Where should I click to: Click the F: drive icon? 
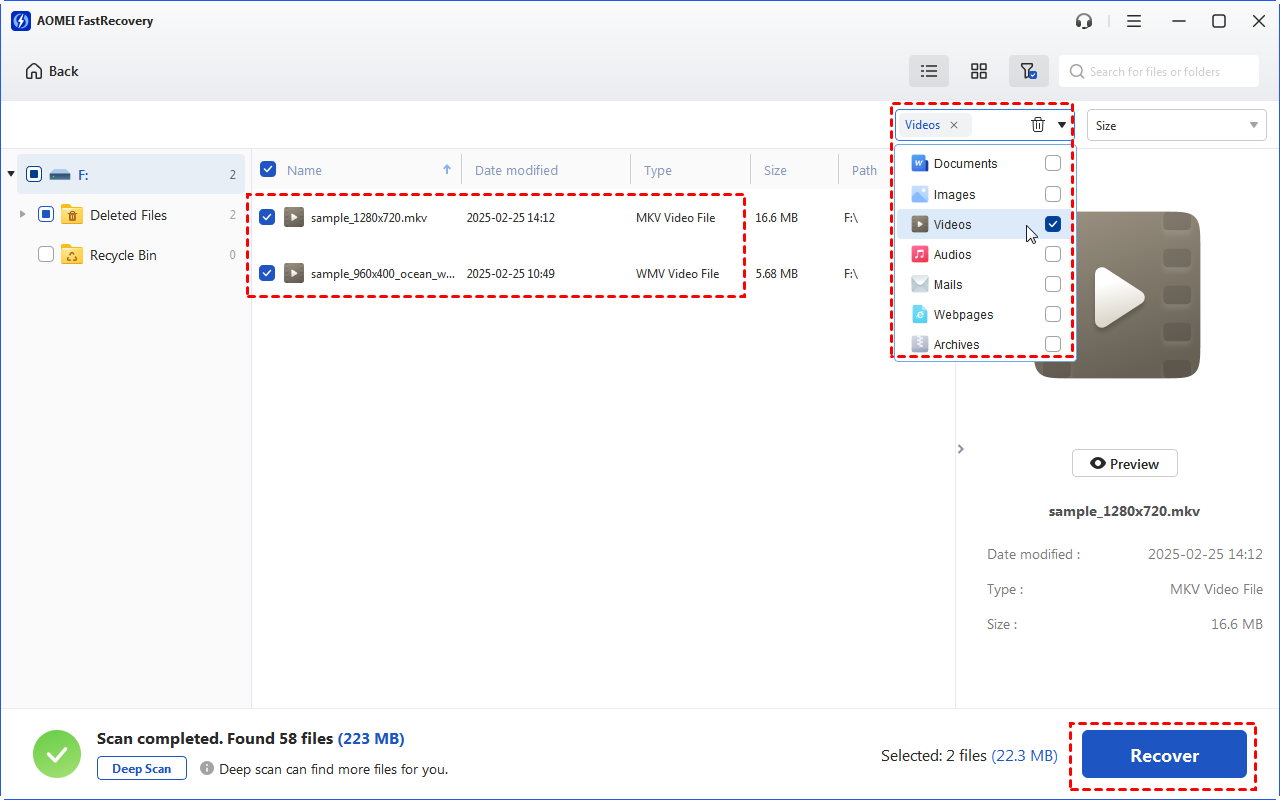pos(60,174)
